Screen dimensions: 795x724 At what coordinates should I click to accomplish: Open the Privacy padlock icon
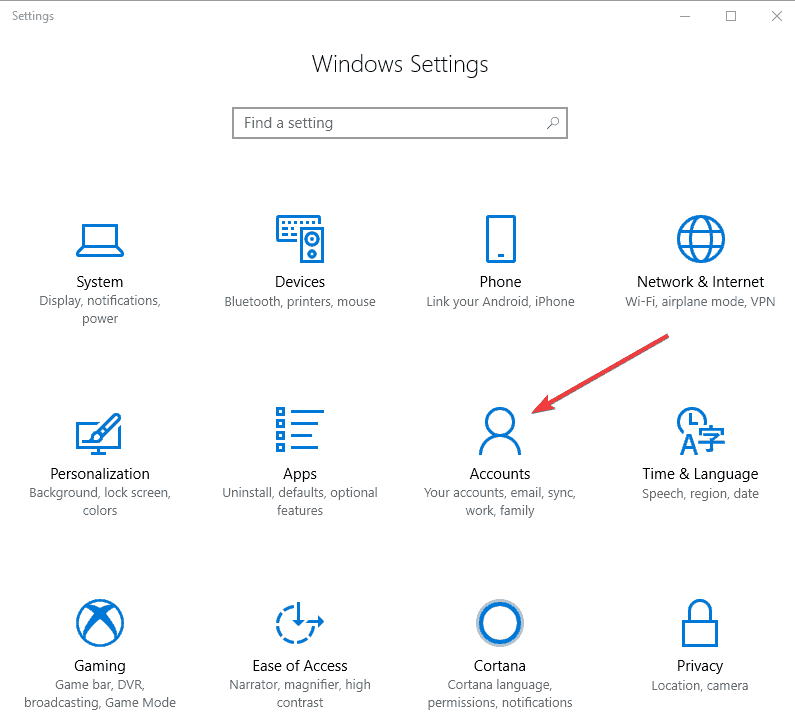700,623
